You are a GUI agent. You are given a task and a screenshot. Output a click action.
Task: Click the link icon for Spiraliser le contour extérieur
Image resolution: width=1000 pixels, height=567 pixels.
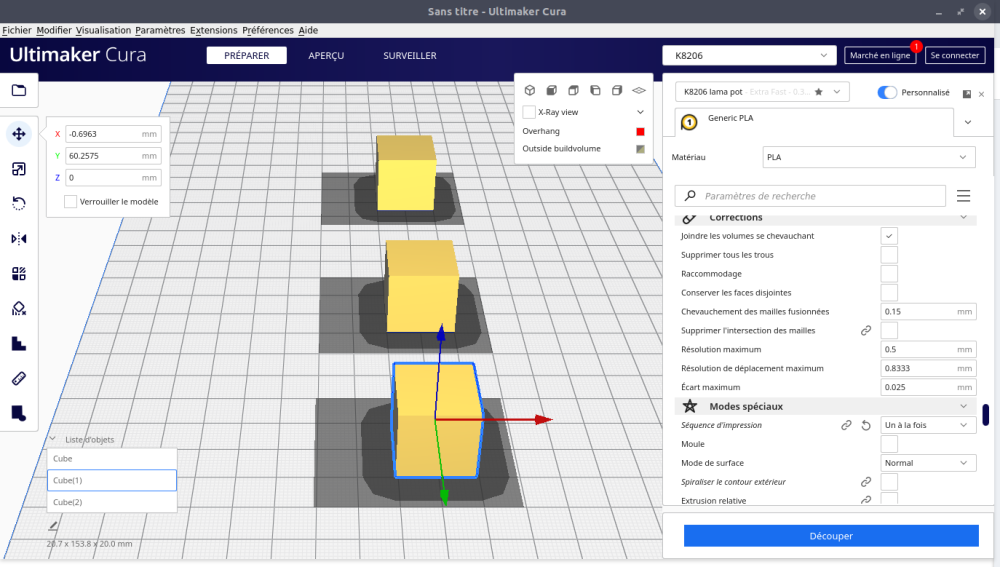click(x=866, y=482)
